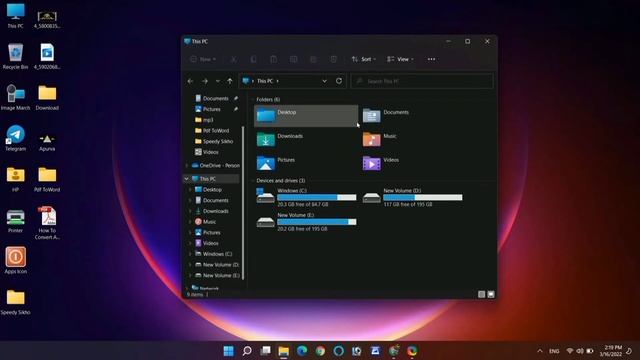The image size is (640, 360).
Task: Click the Windows (C:) usage bar
Action: tap(317, 198)
